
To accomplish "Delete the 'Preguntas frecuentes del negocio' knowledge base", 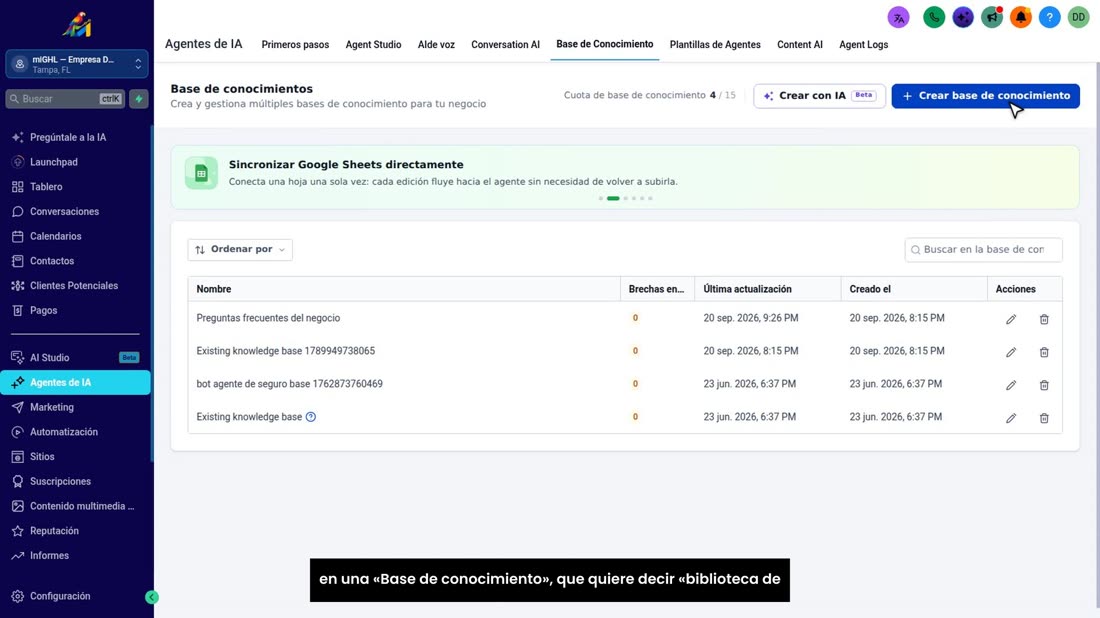I will [1044, 319].
